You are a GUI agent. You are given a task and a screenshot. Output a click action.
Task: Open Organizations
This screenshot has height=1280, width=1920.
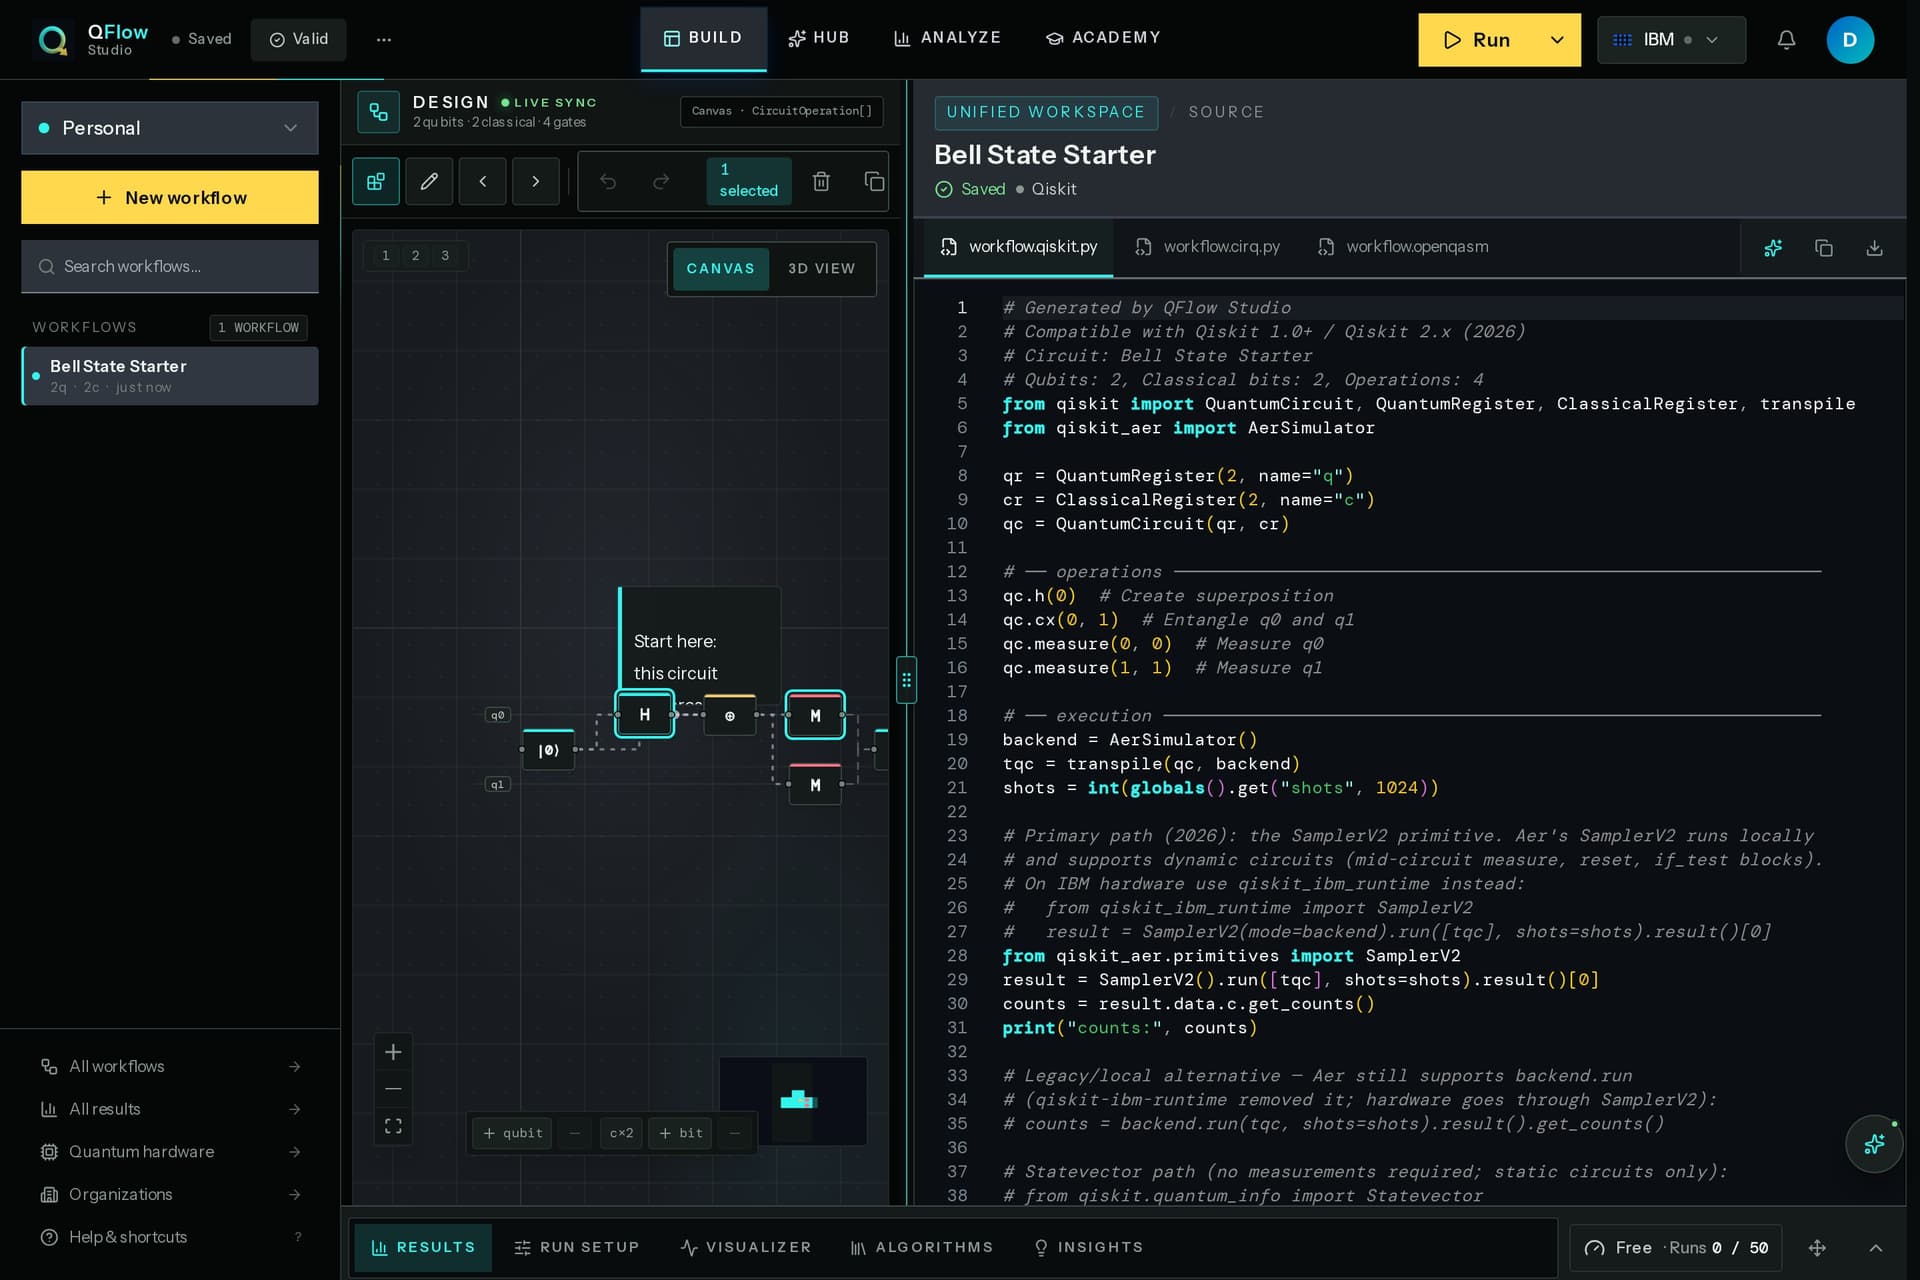(170, 1195)
